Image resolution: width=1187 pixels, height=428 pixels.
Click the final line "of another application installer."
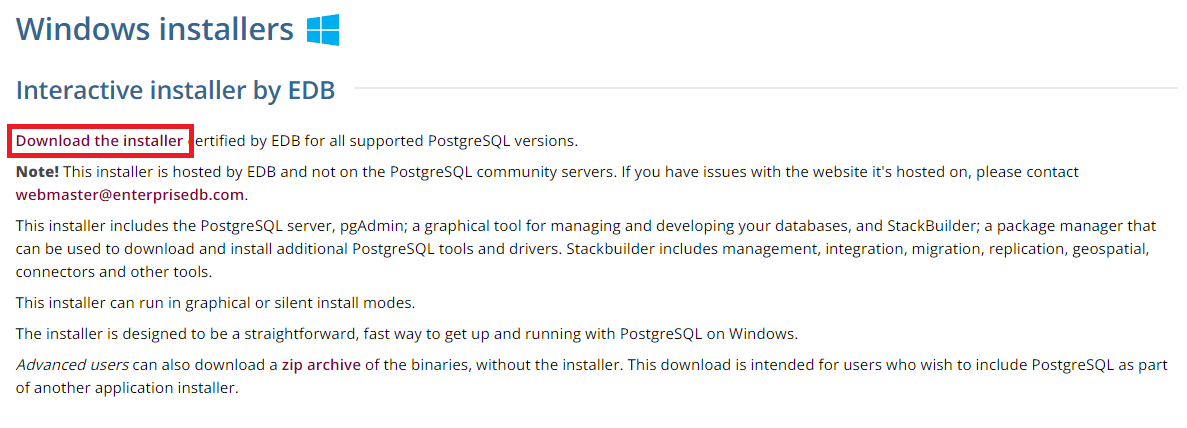tap(127, 388)
